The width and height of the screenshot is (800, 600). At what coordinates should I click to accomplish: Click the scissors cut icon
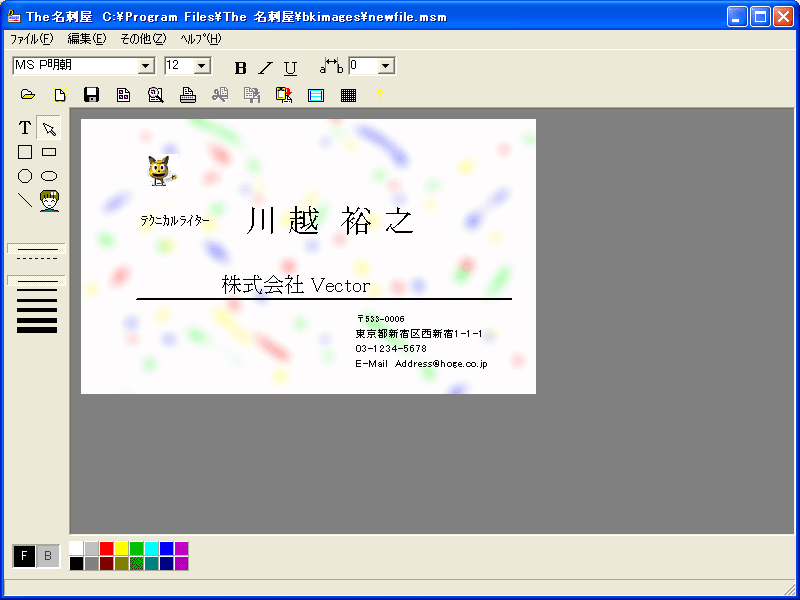pyautogui.click(x=220, y=94)
